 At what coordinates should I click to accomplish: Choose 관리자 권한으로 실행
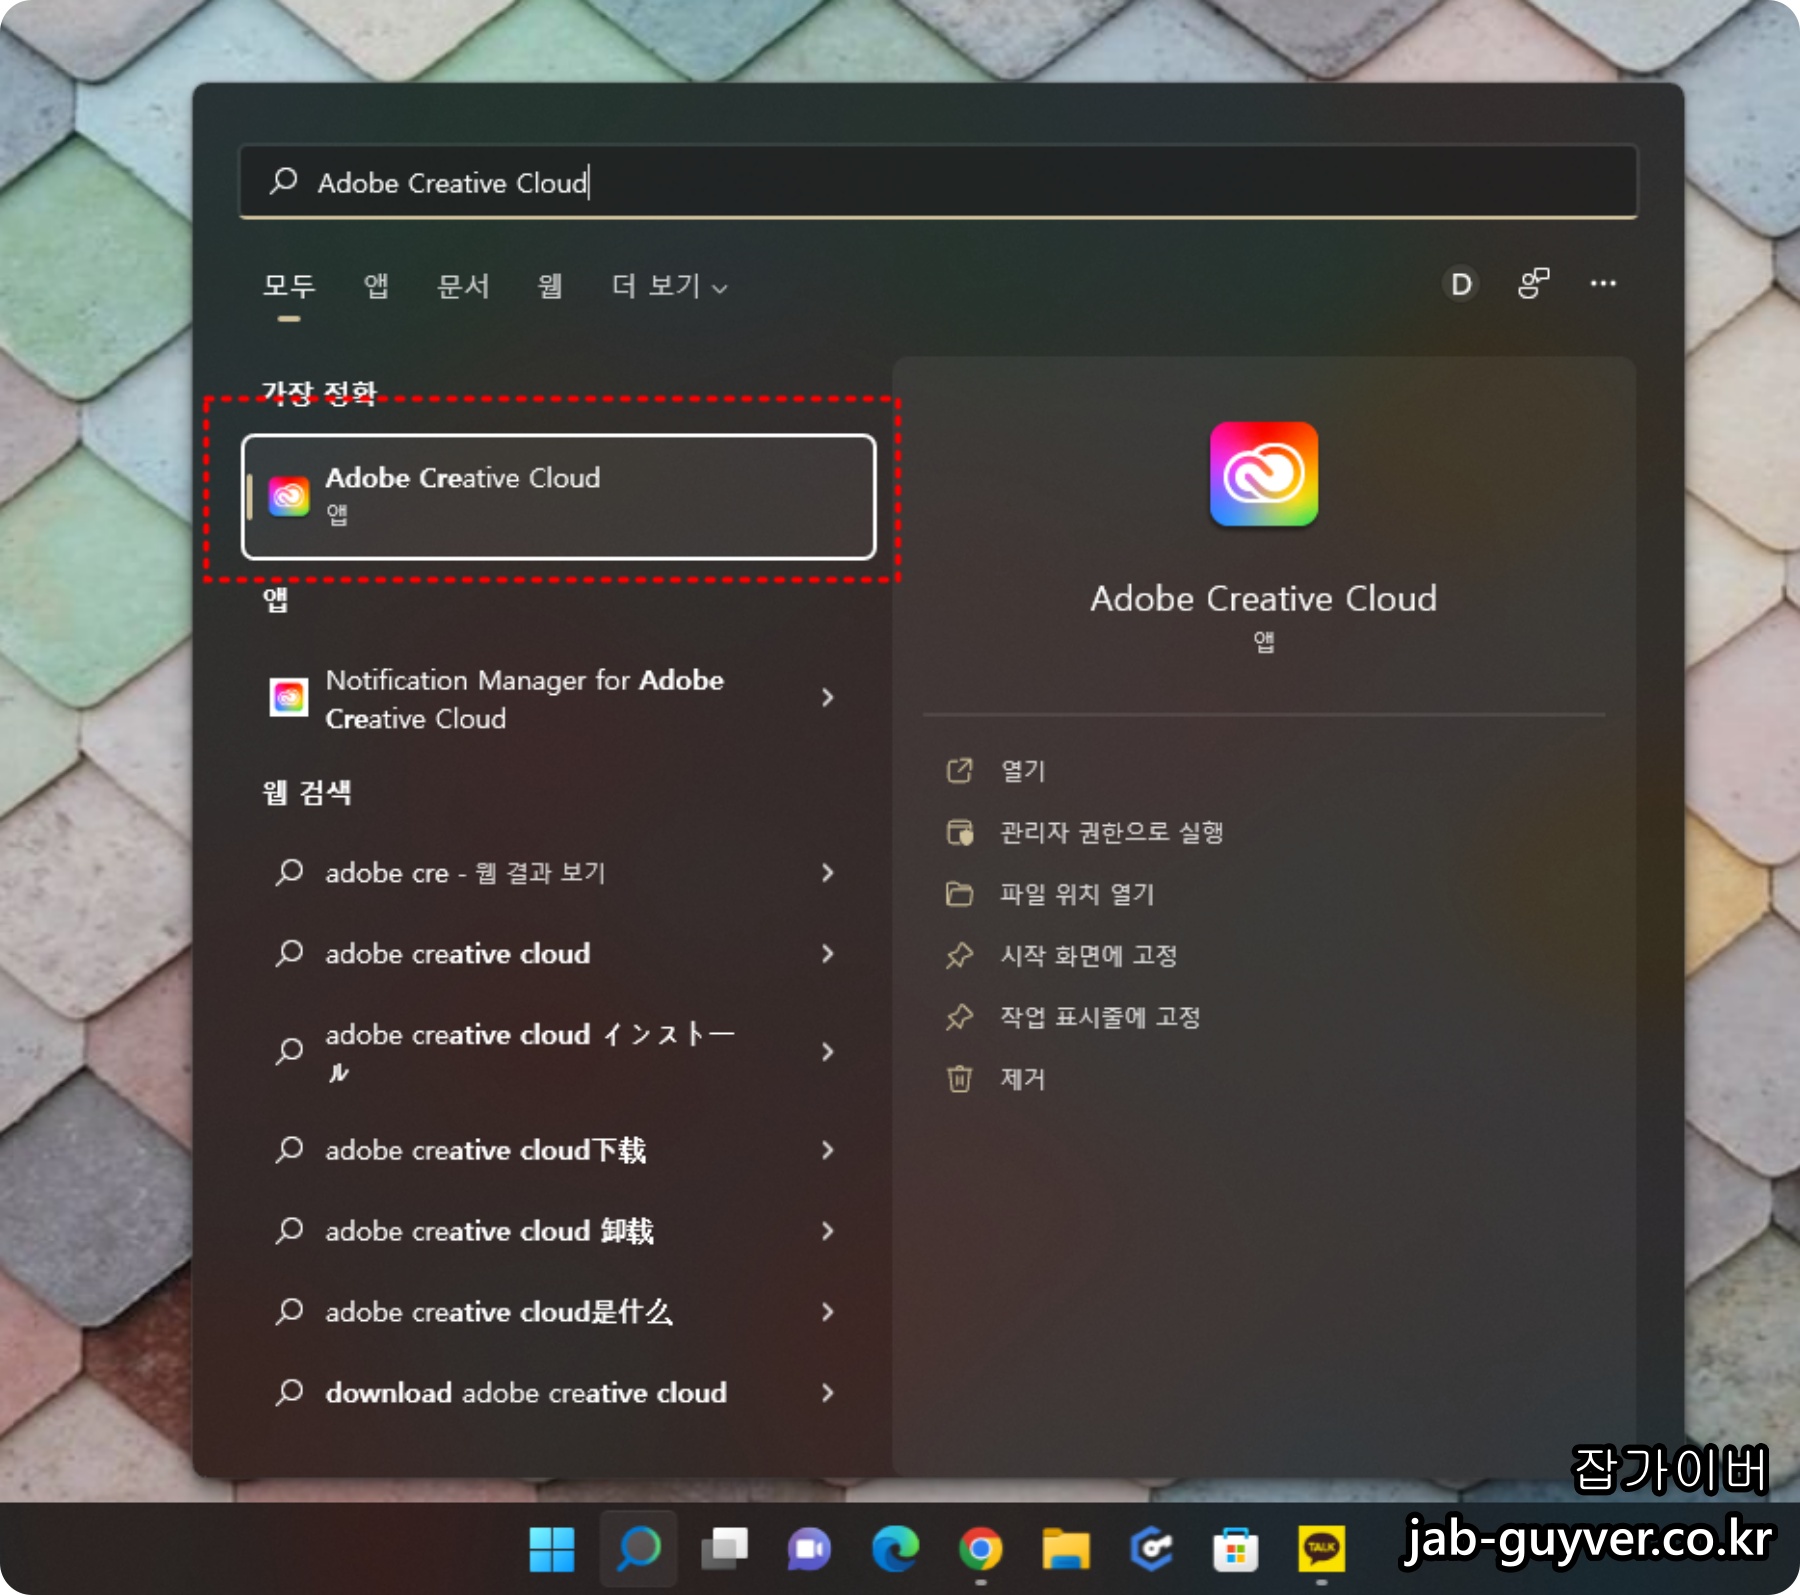click(x=1112, y=832)
